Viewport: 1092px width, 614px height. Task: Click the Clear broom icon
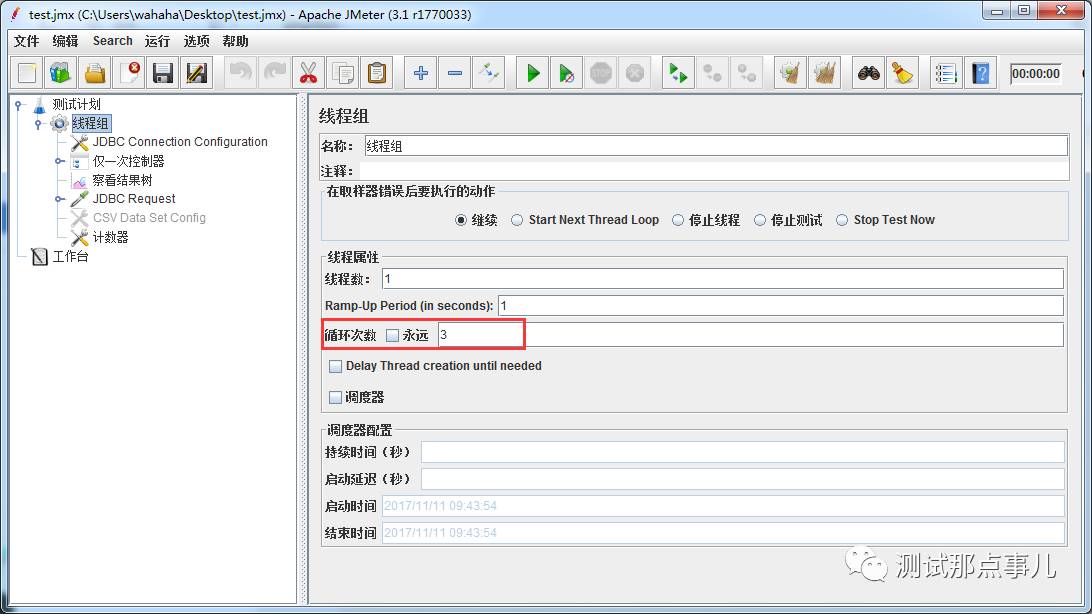[790, 73]
